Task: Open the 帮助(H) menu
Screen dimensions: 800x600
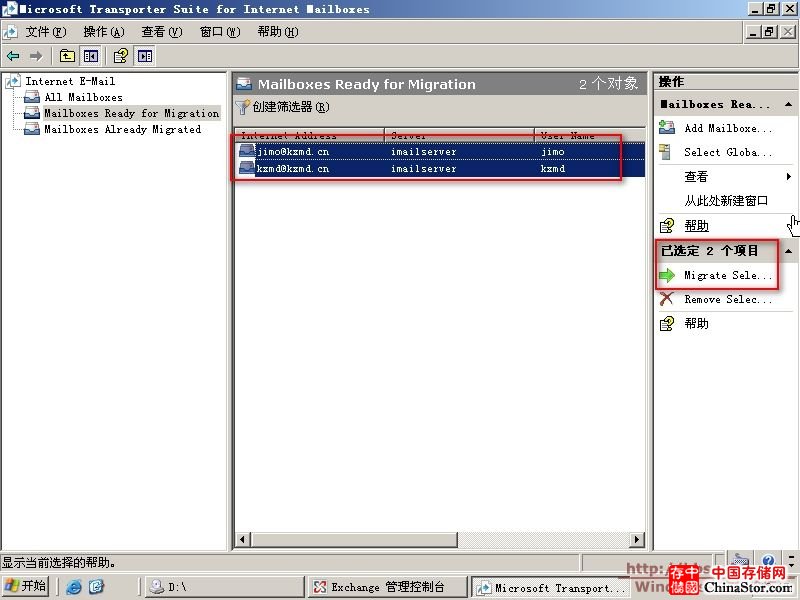Action: (x=278, y=32)
